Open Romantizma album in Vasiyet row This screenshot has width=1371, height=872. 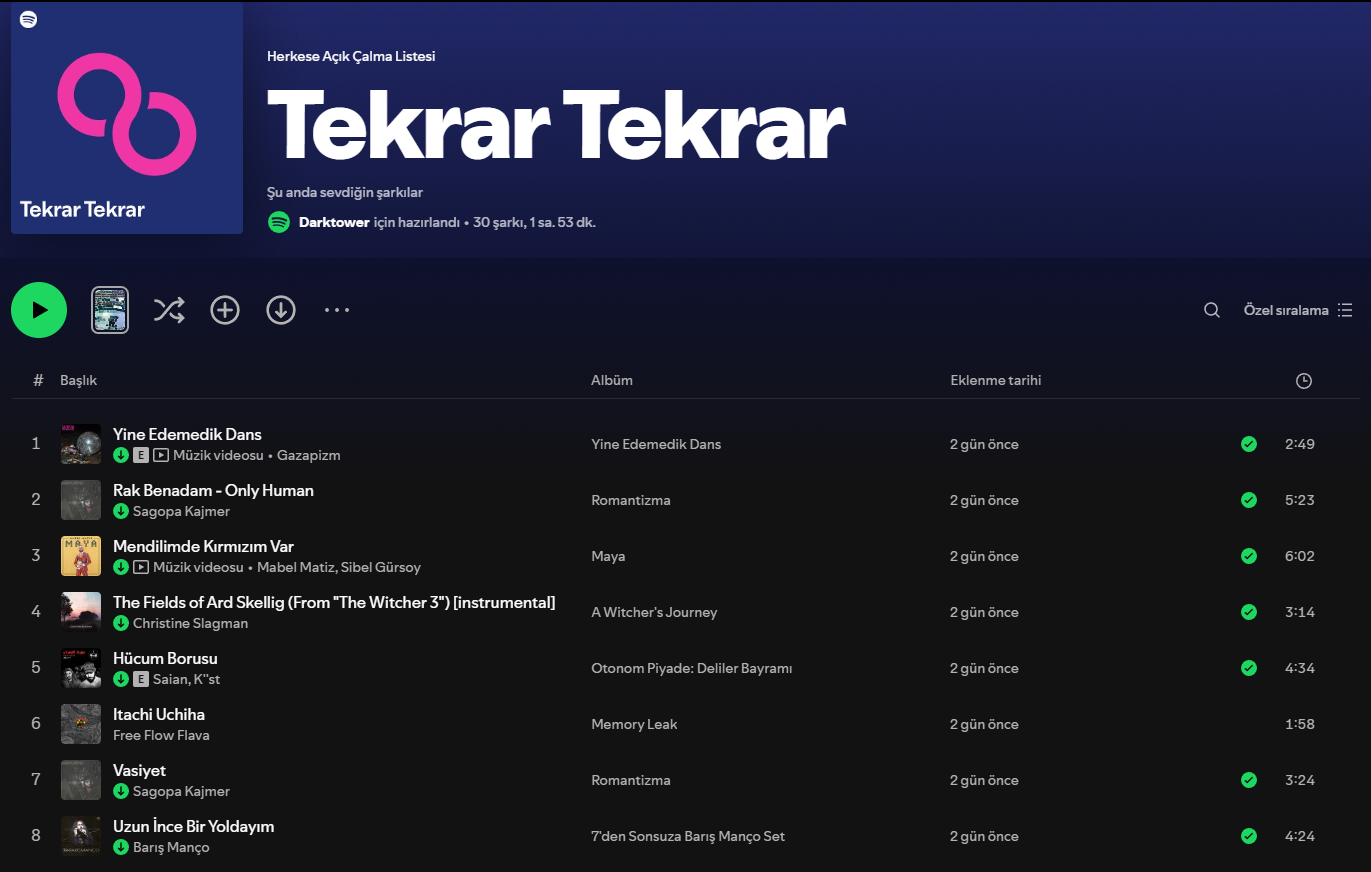pyautogui.click(x=631, y=780)
